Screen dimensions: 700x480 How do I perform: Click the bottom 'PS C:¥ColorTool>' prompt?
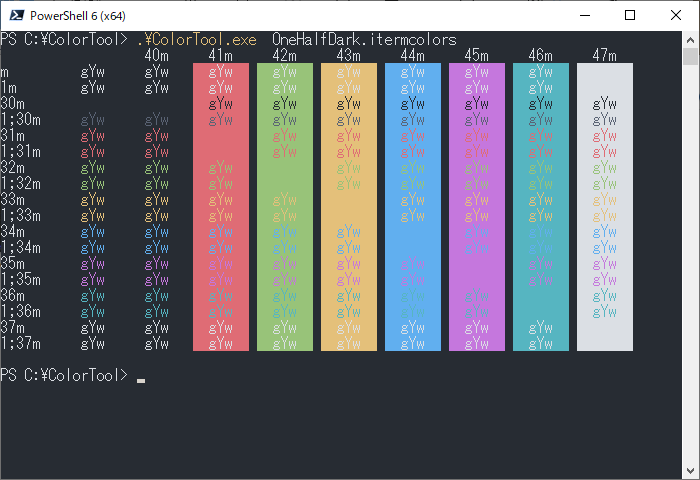(x=64, y=376)
